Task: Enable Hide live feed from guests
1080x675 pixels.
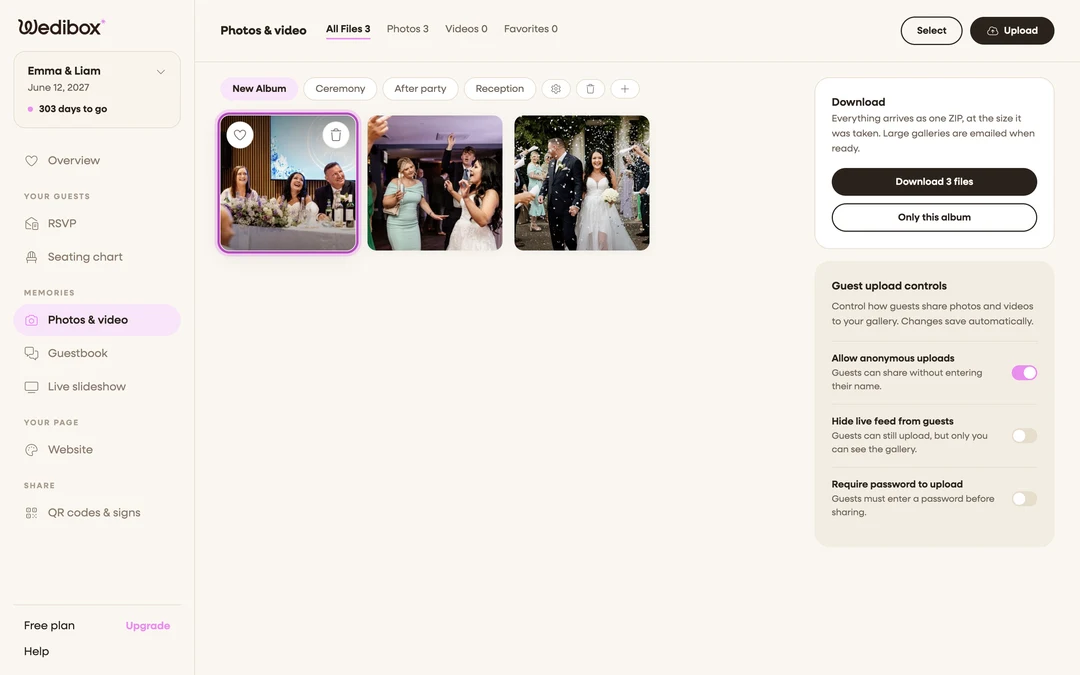Action: tap(1024, 436)
